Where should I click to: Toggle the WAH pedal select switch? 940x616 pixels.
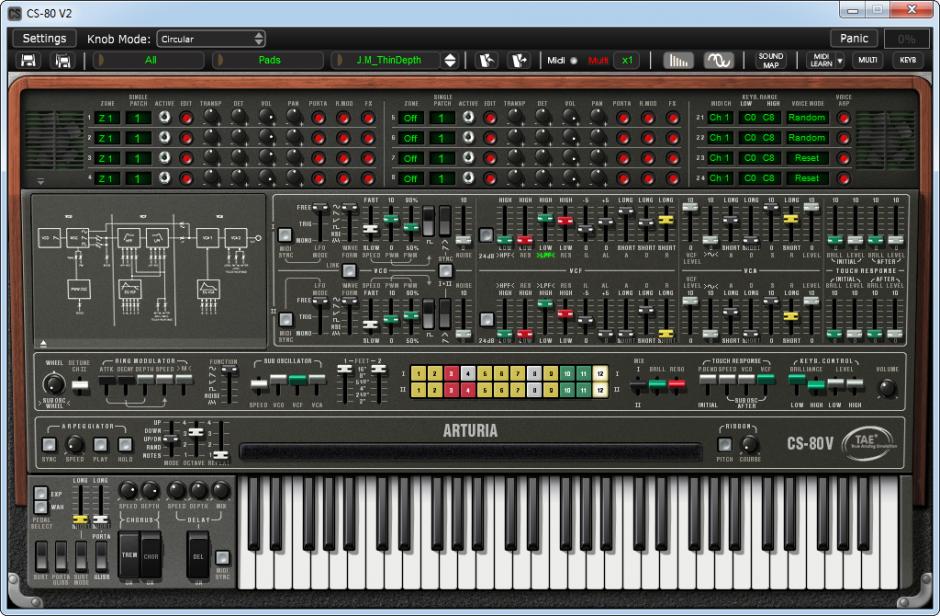(x=40, y=507)
